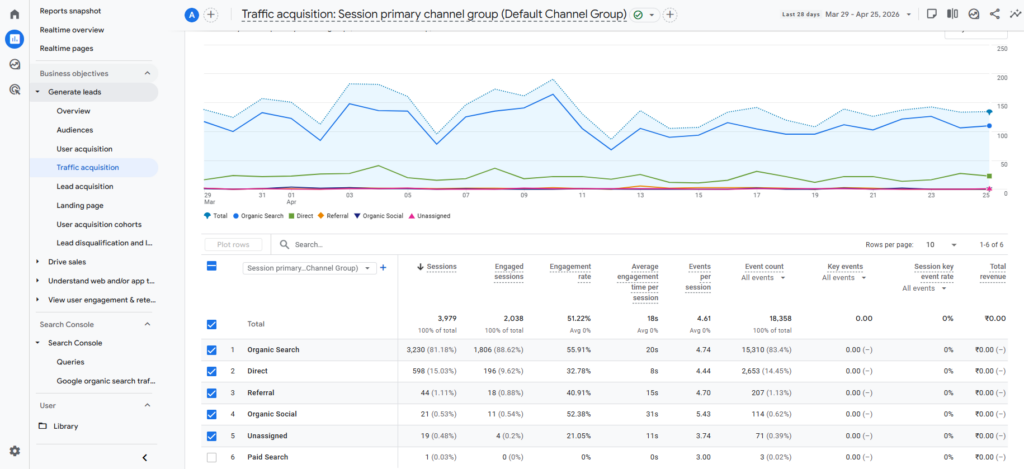
Task: Open the Explore icon in left rail
Action: point(14,64)
